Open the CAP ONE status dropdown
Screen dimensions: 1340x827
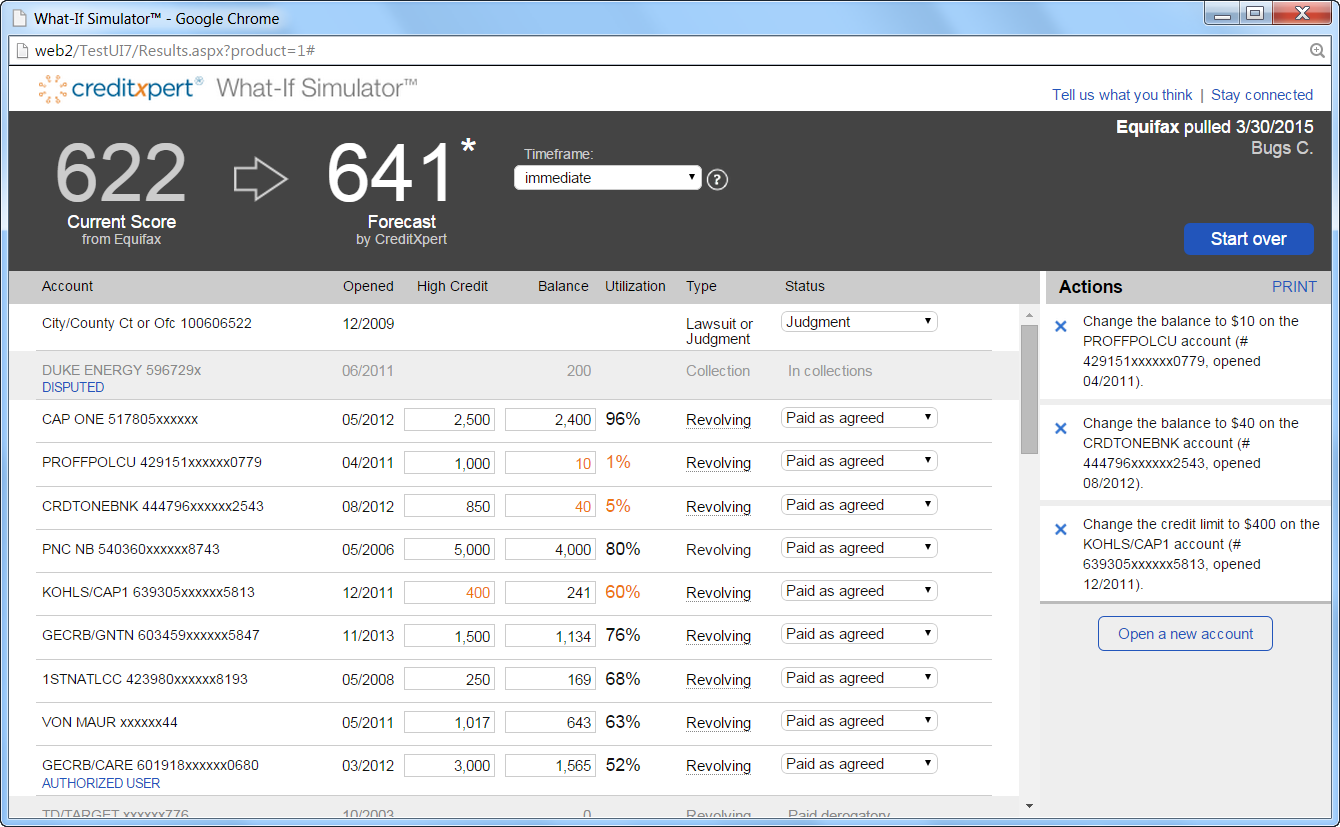(859, 418)
